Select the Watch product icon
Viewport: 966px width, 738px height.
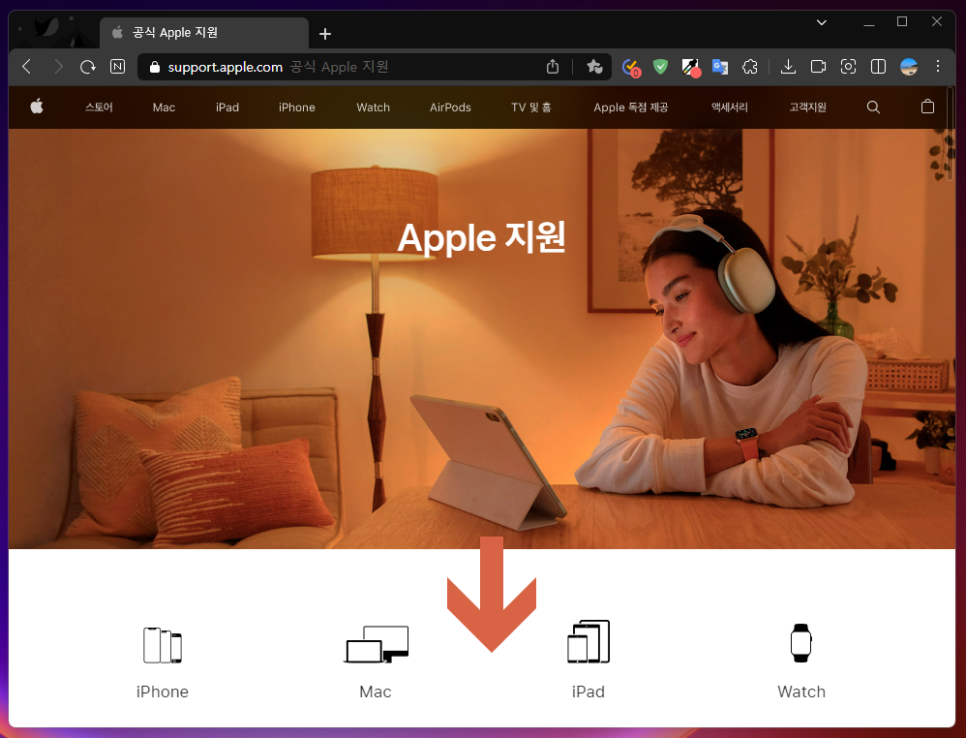pyautogui.click(x=801, y=643)
